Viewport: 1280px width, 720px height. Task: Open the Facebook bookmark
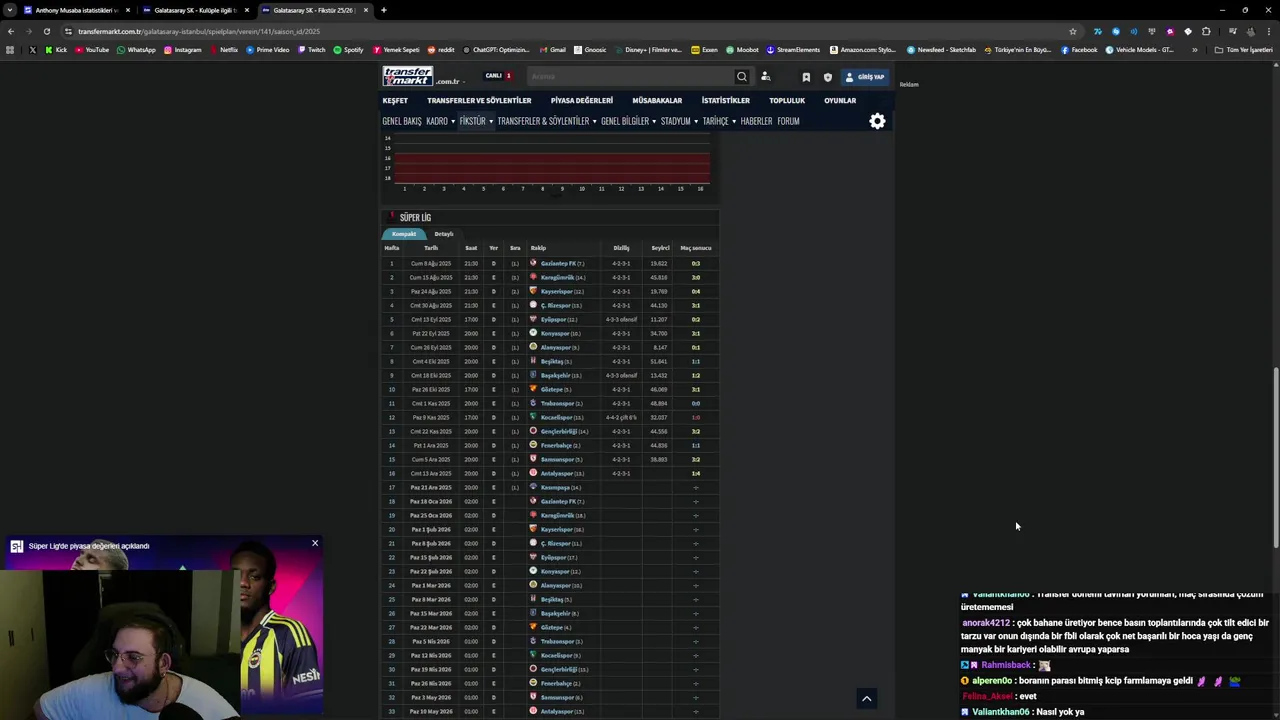point(1079,49)
